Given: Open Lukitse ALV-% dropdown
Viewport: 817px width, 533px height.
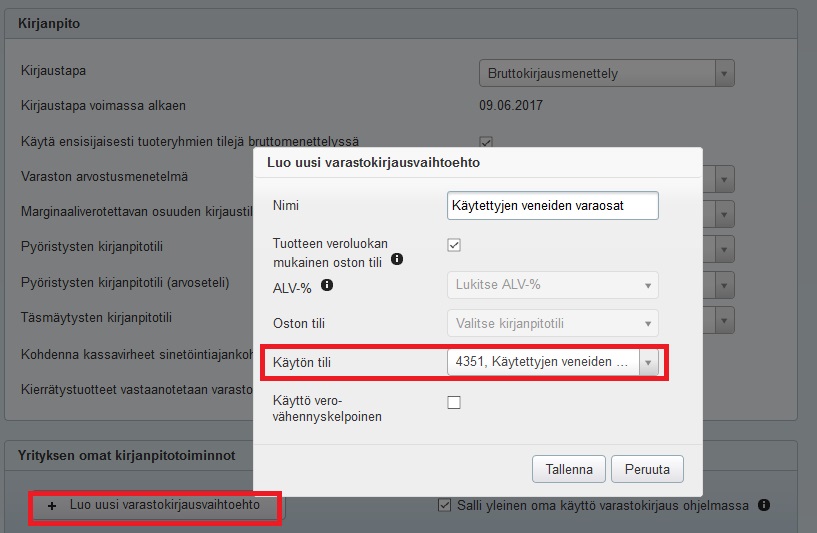Looking at the screenshot, I should coord(553,285).
